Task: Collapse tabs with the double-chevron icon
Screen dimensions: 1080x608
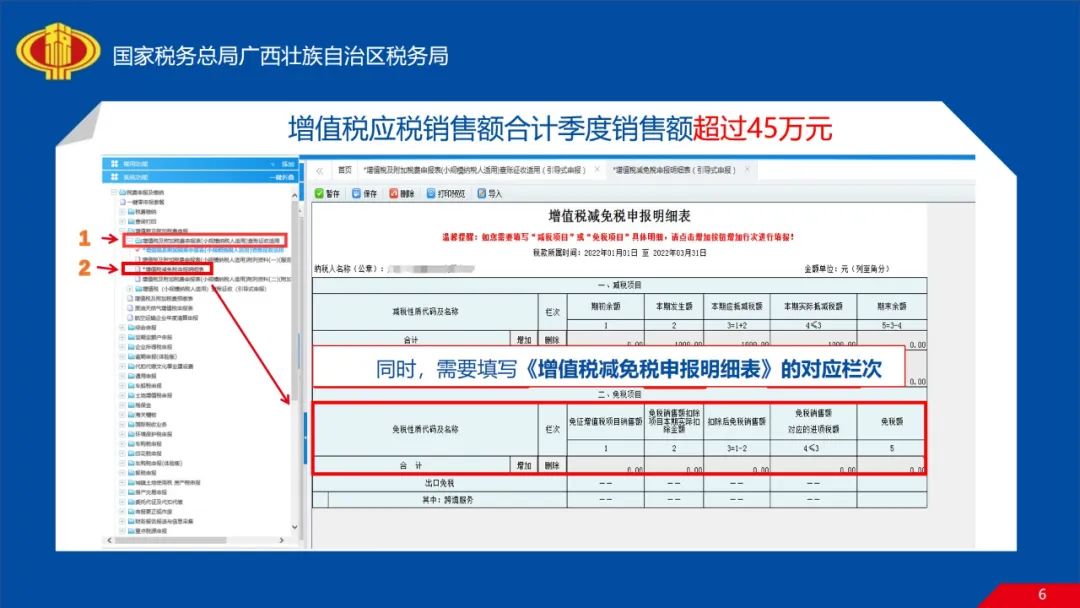Action: tap(320, 171)
